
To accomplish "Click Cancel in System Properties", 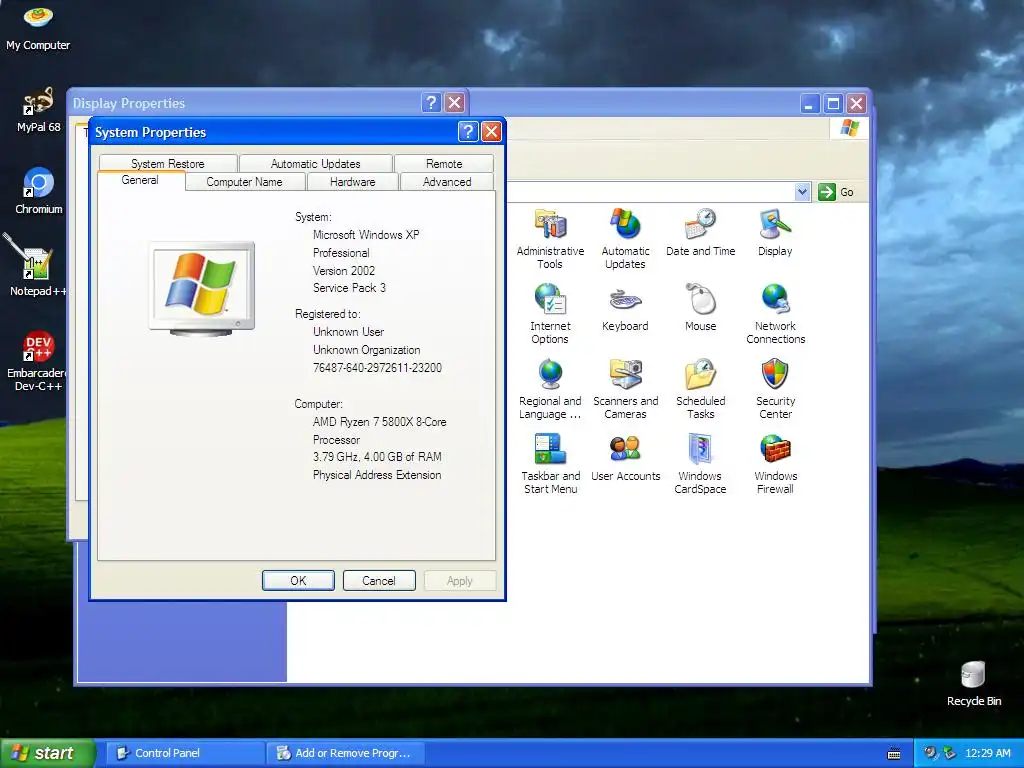I will click(x=379, y=581).
